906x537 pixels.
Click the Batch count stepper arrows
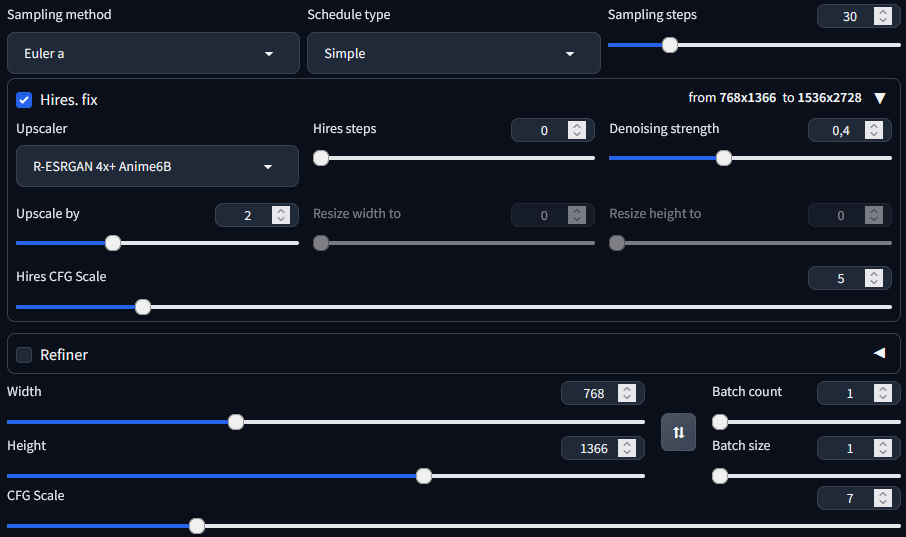coord(883,393)
